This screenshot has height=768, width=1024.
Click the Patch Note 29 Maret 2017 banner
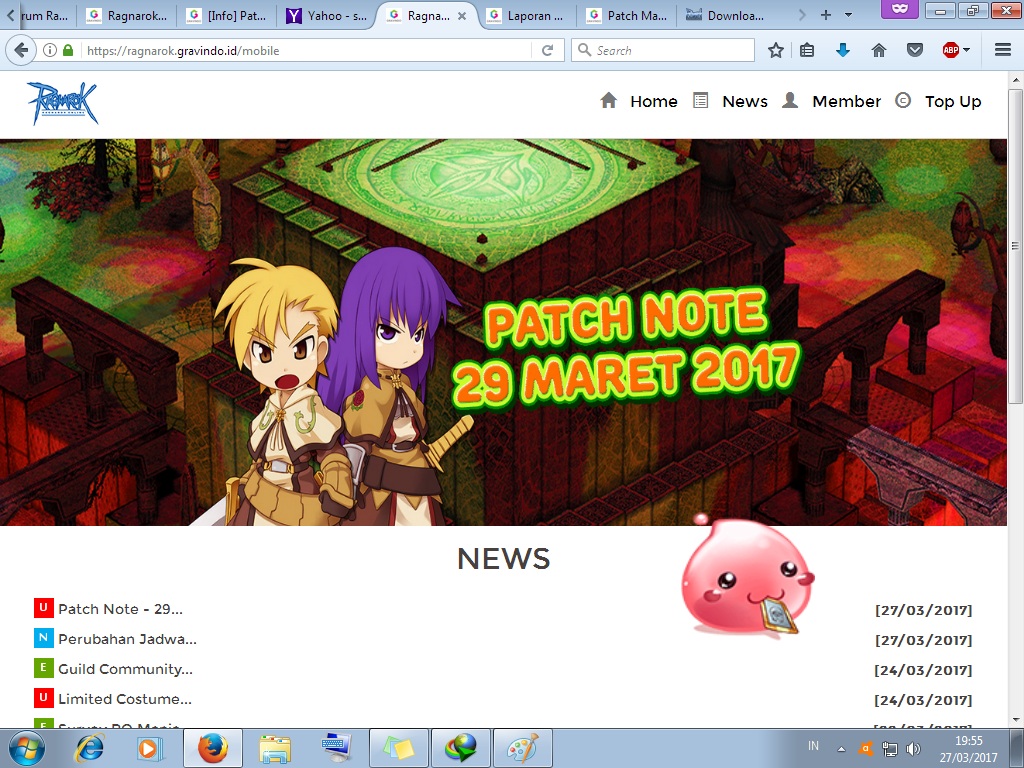pyautogui.click(x=504, y=332)
